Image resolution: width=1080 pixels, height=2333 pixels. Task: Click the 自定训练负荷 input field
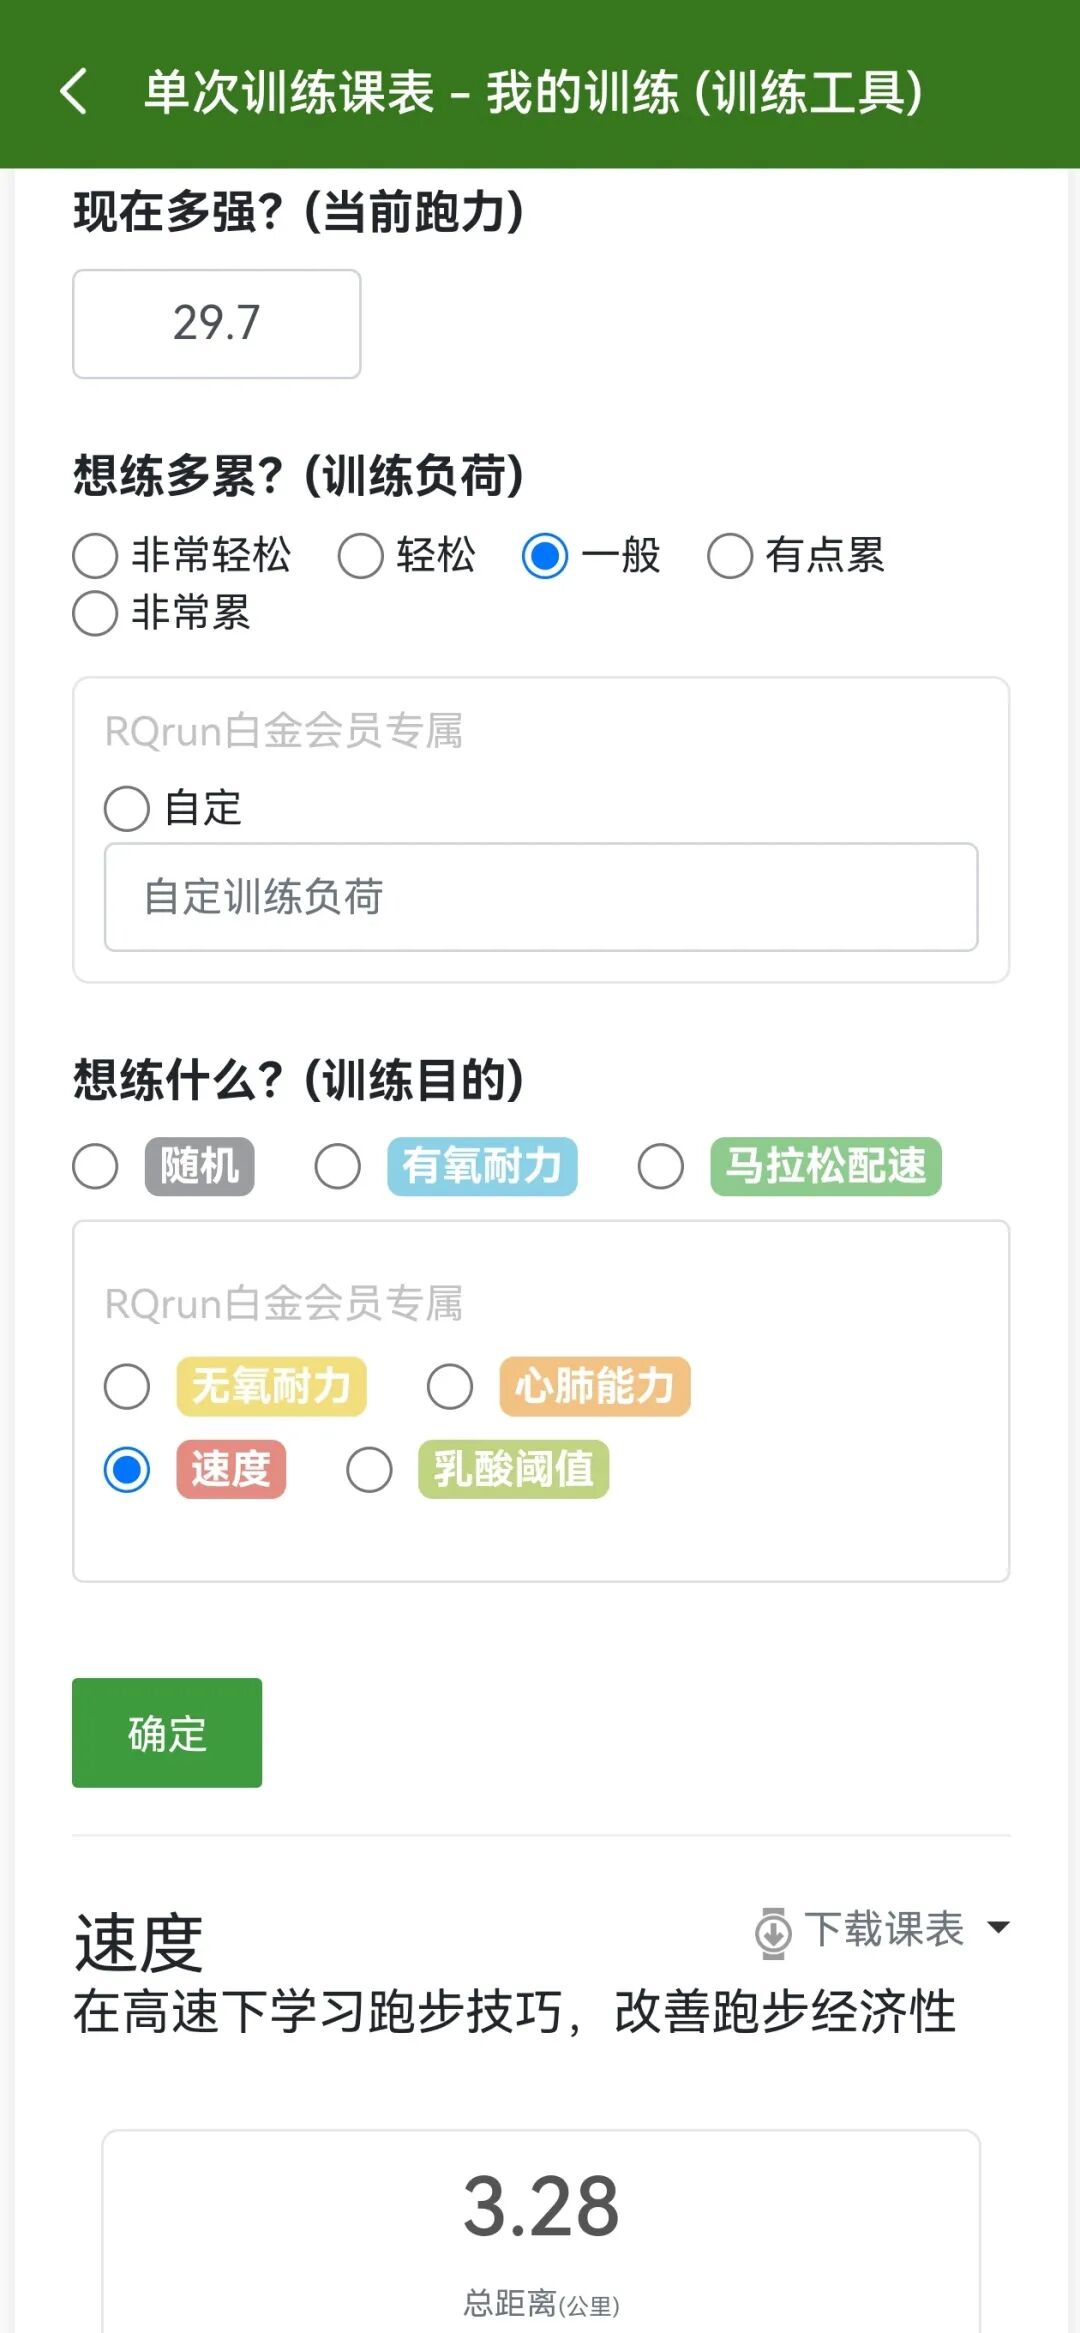(x=541, y=897)
